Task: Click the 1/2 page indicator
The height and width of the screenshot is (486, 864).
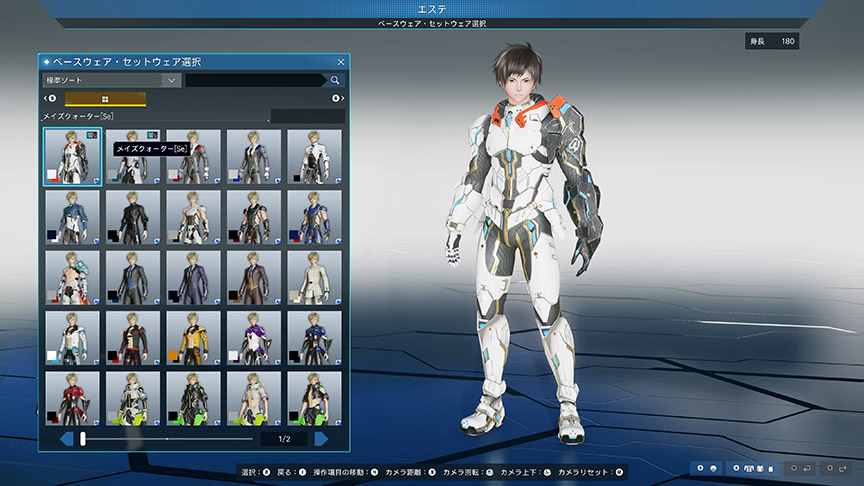Action: point(284,439)
